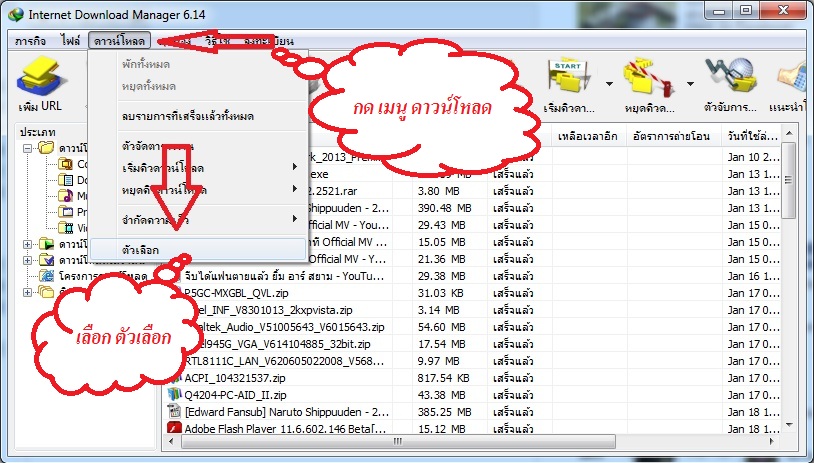Screen dimensions: 814x463
Task: Select the Q4204-PC-AID_II.zip file name
Action: pos(235,395)
